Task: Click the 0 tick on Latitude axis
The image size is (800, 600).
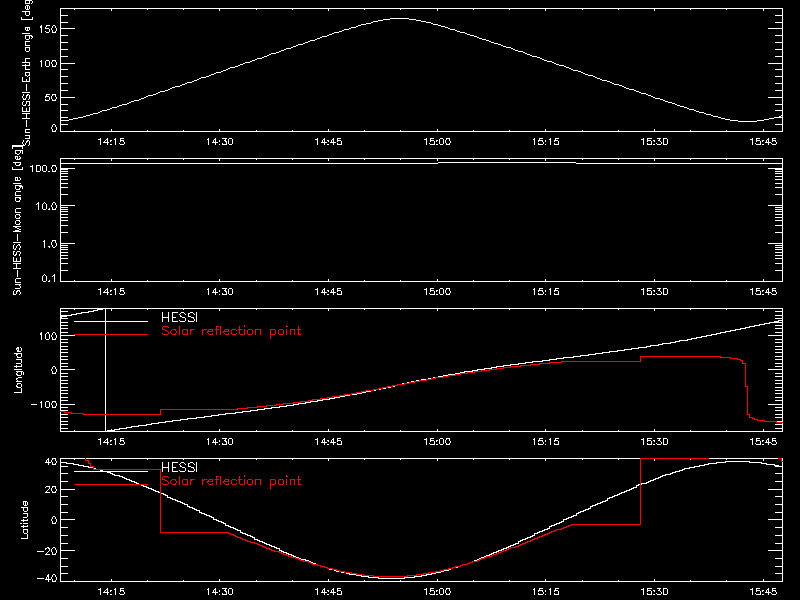Action: coord(54,520)
